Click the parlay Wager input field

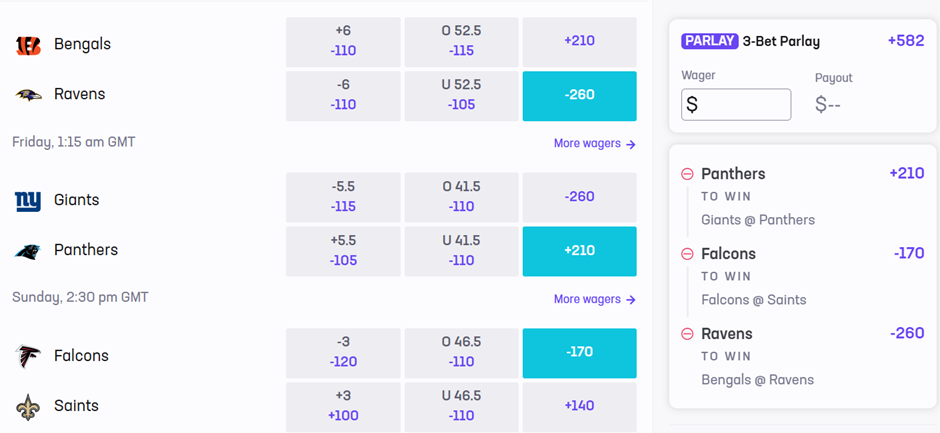(x=736, y=105)
